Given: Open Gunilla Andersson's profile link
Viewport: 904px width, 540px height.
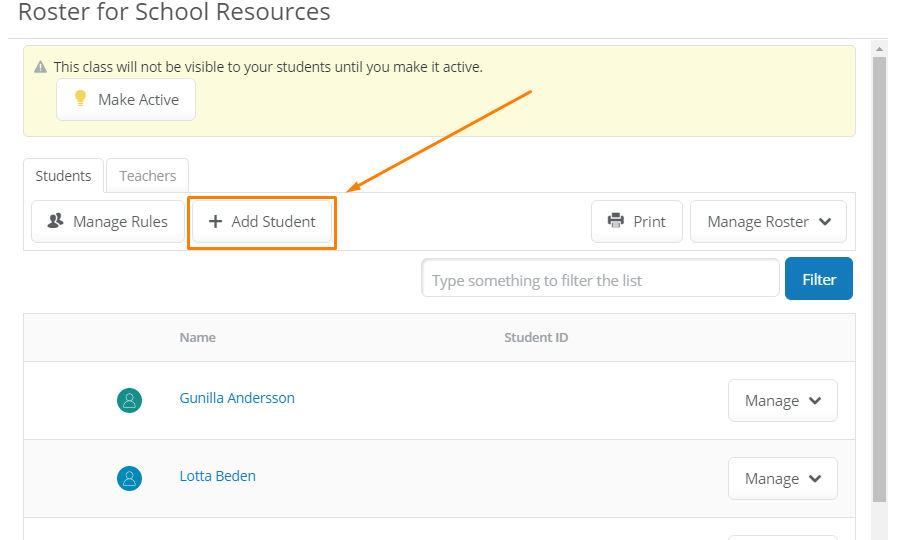Looking at the screenshot, I should point(237,398).
